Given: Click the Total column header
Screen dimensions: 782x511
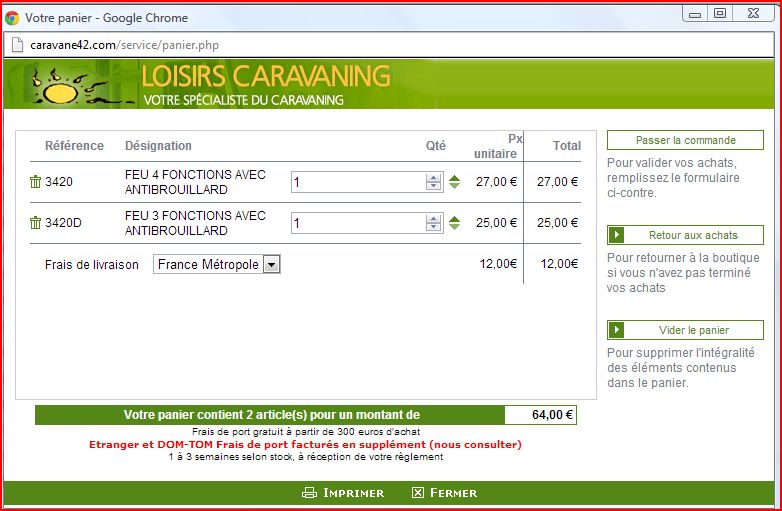Looking at the screenshot, I should click(x=567, y=146).
